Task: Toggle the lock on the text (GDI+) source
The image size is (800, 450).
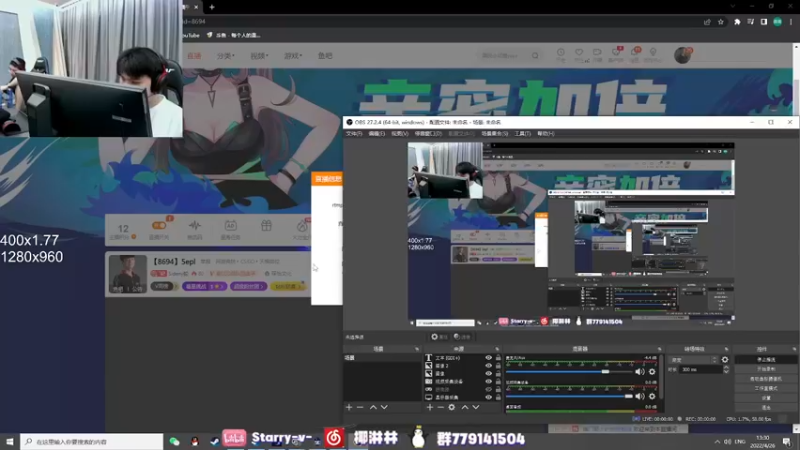Action: (x=498, y=358)
